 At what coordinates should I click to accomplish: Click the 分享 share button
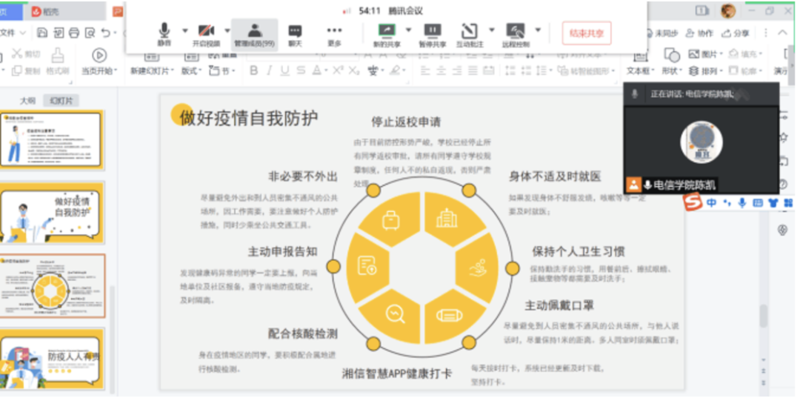click(x=735, y=33)
